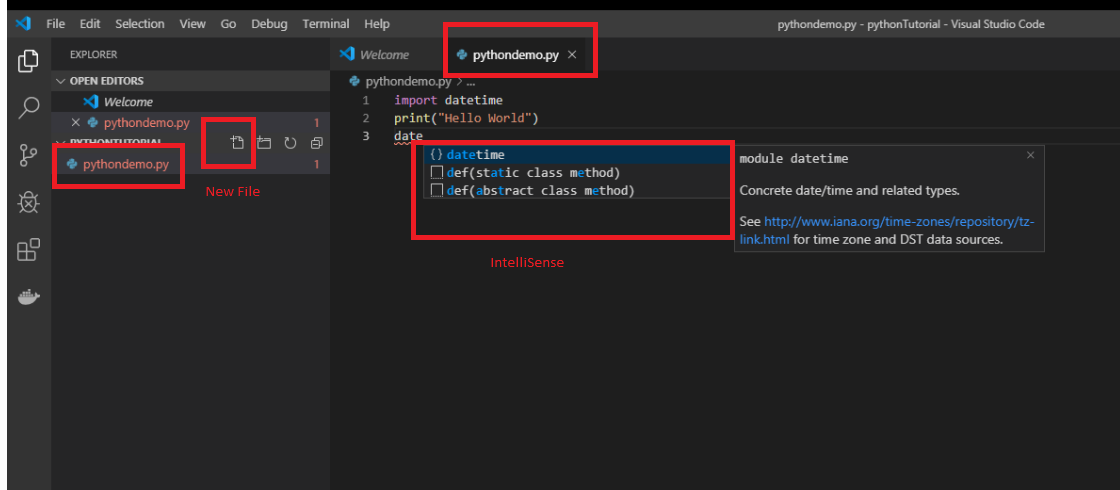Select pythondemo.py in the PYTHONTUTORIAL folder tree
The width and height of the screenshot is (1120, 490).
click(x=126, y=164)
